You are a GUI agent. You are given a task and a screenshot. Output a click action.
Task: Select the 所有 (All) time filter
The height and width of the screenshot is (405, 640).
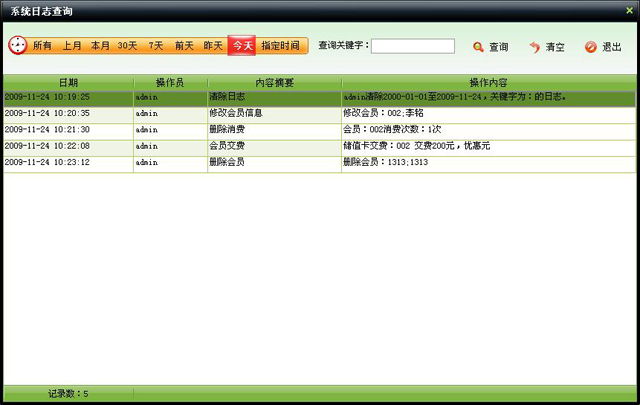43,46
